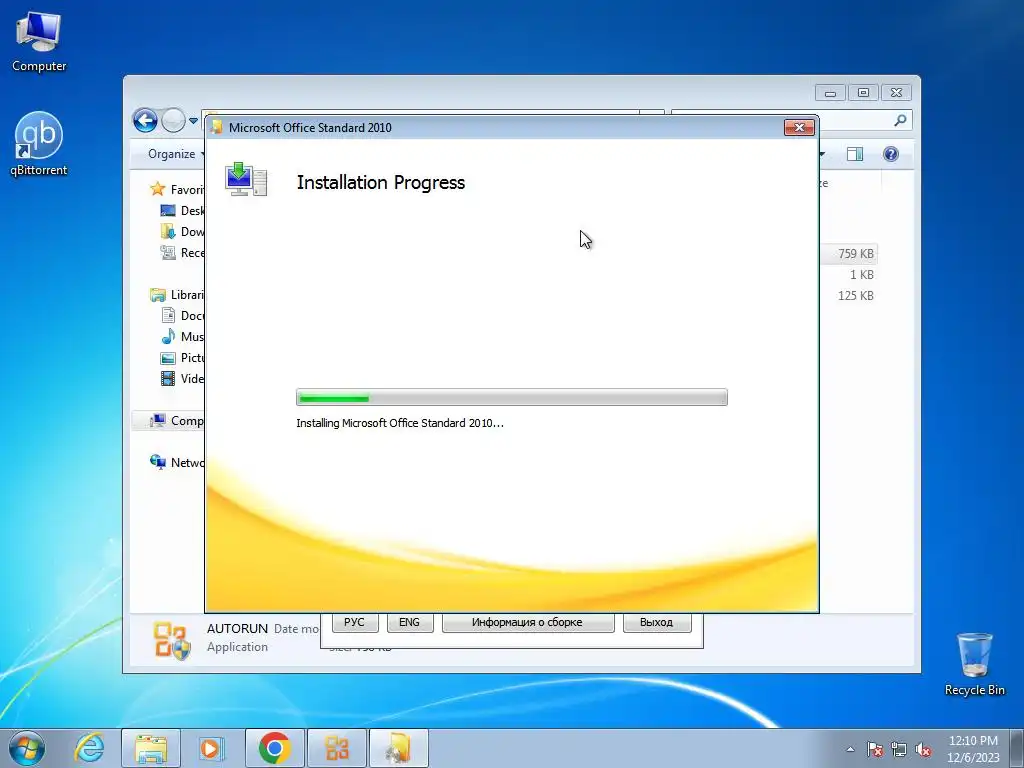Click the Информация о сборке button
The width and height of the screenshot is (1024, 768).
click(x=528, y=622)
